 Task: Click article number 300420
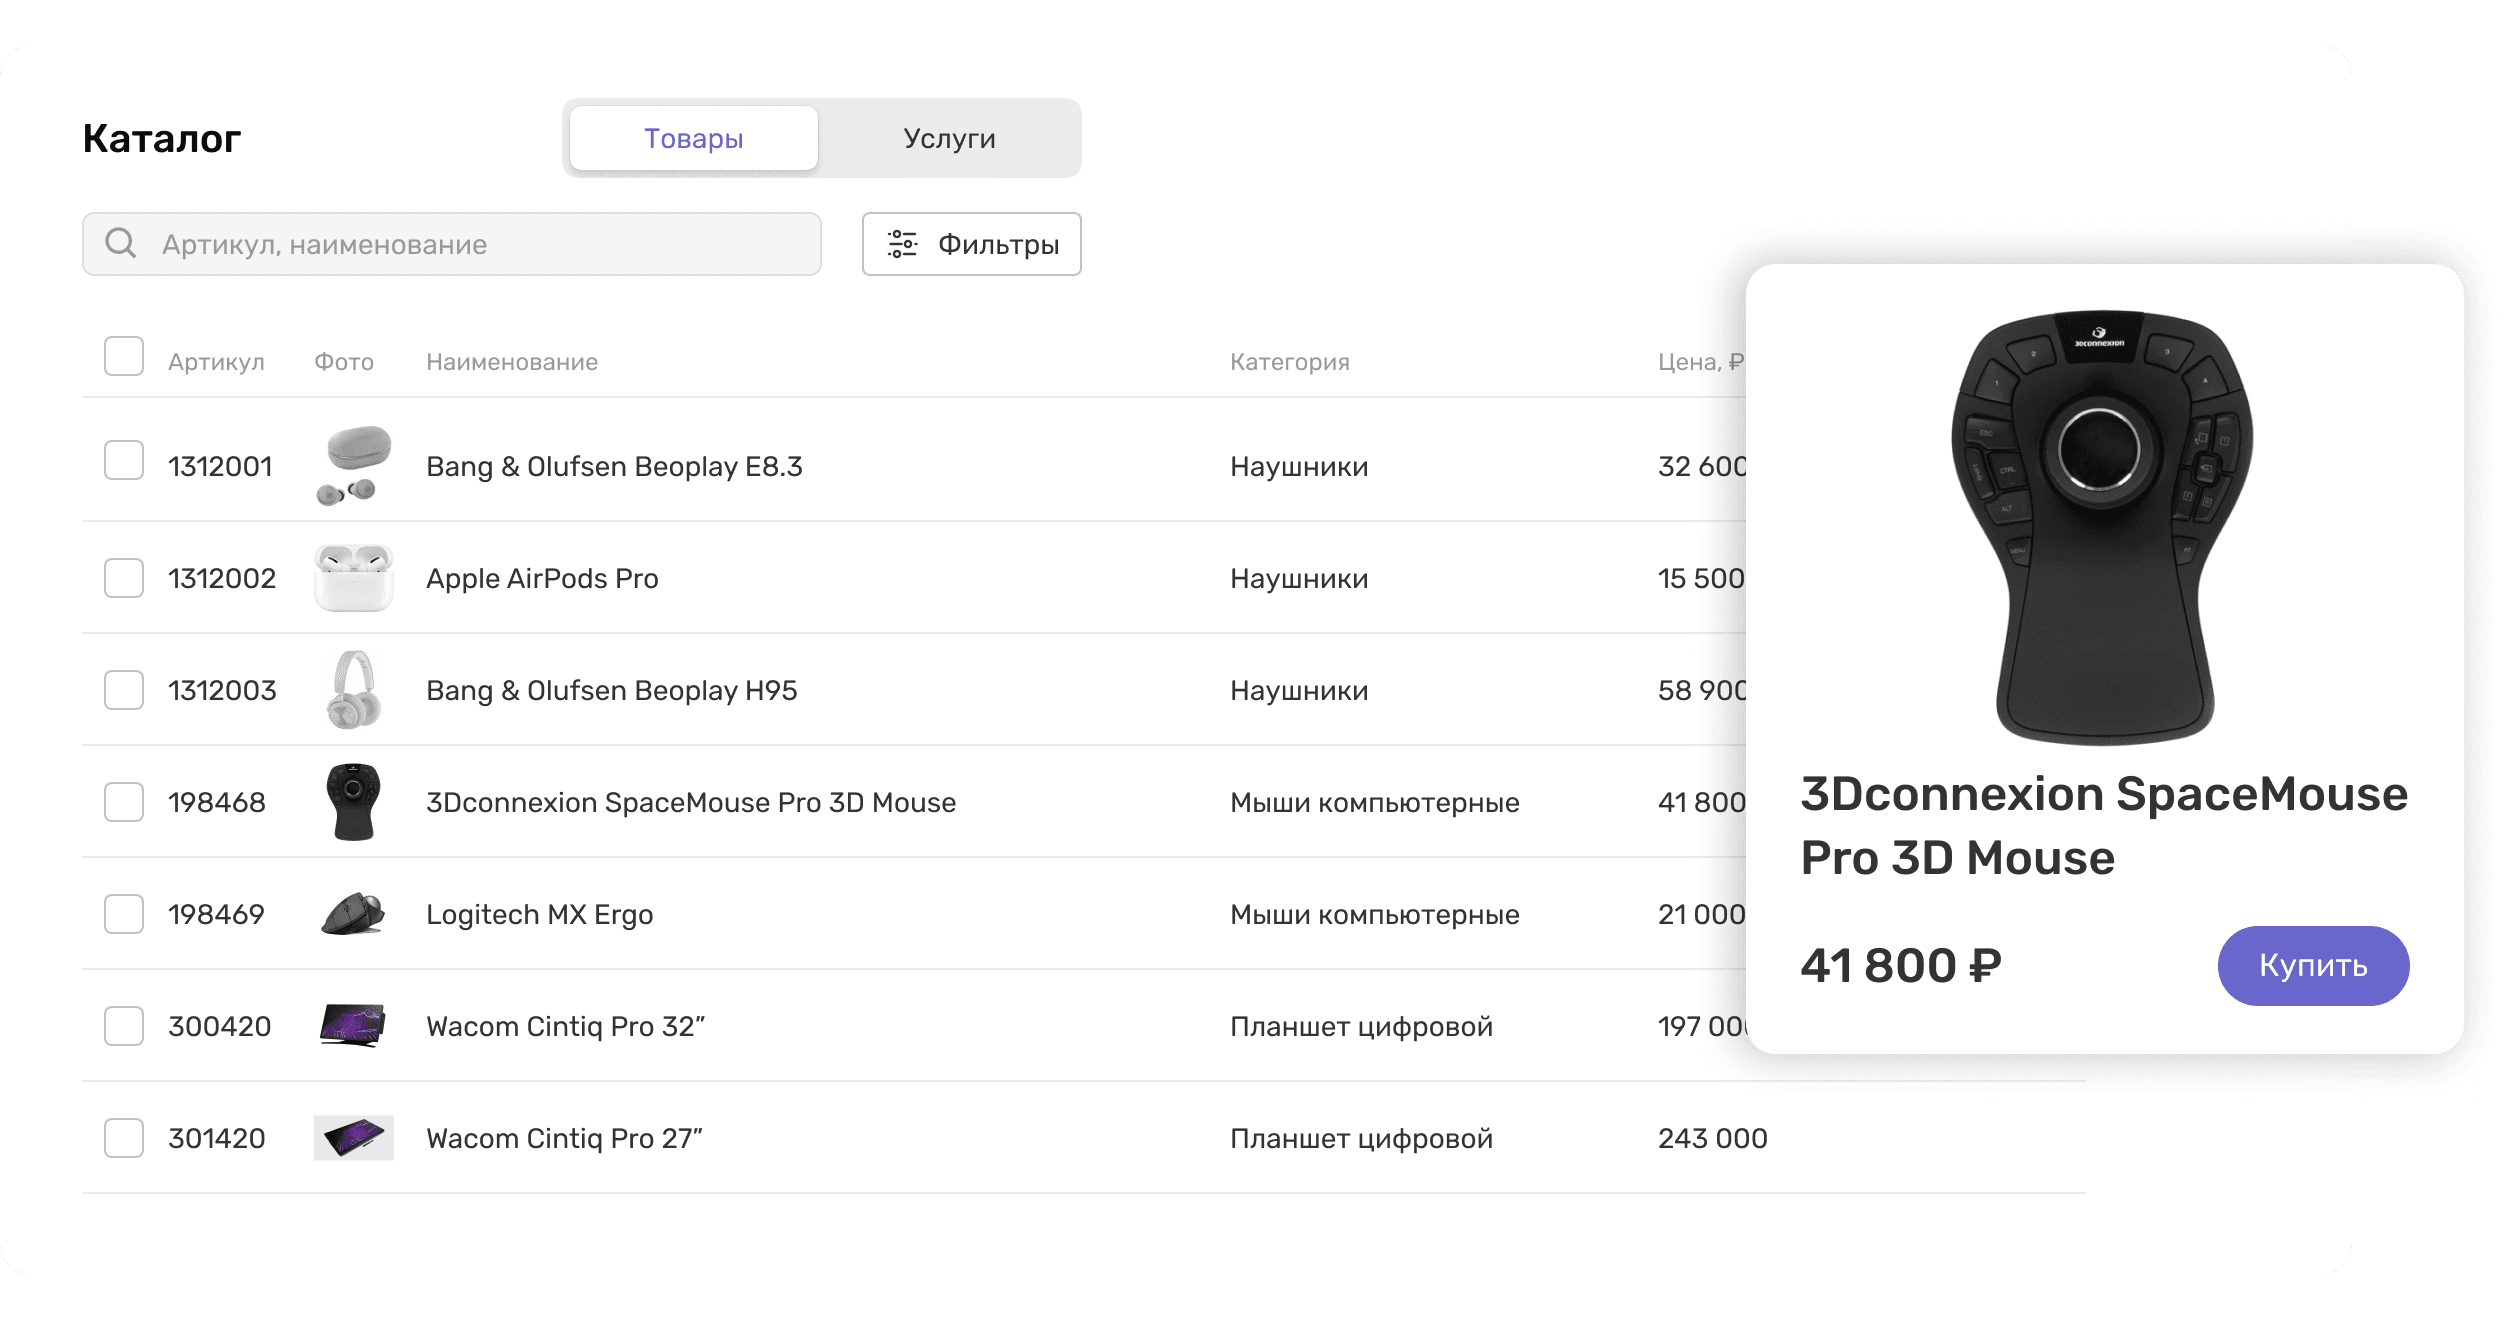220,1026
